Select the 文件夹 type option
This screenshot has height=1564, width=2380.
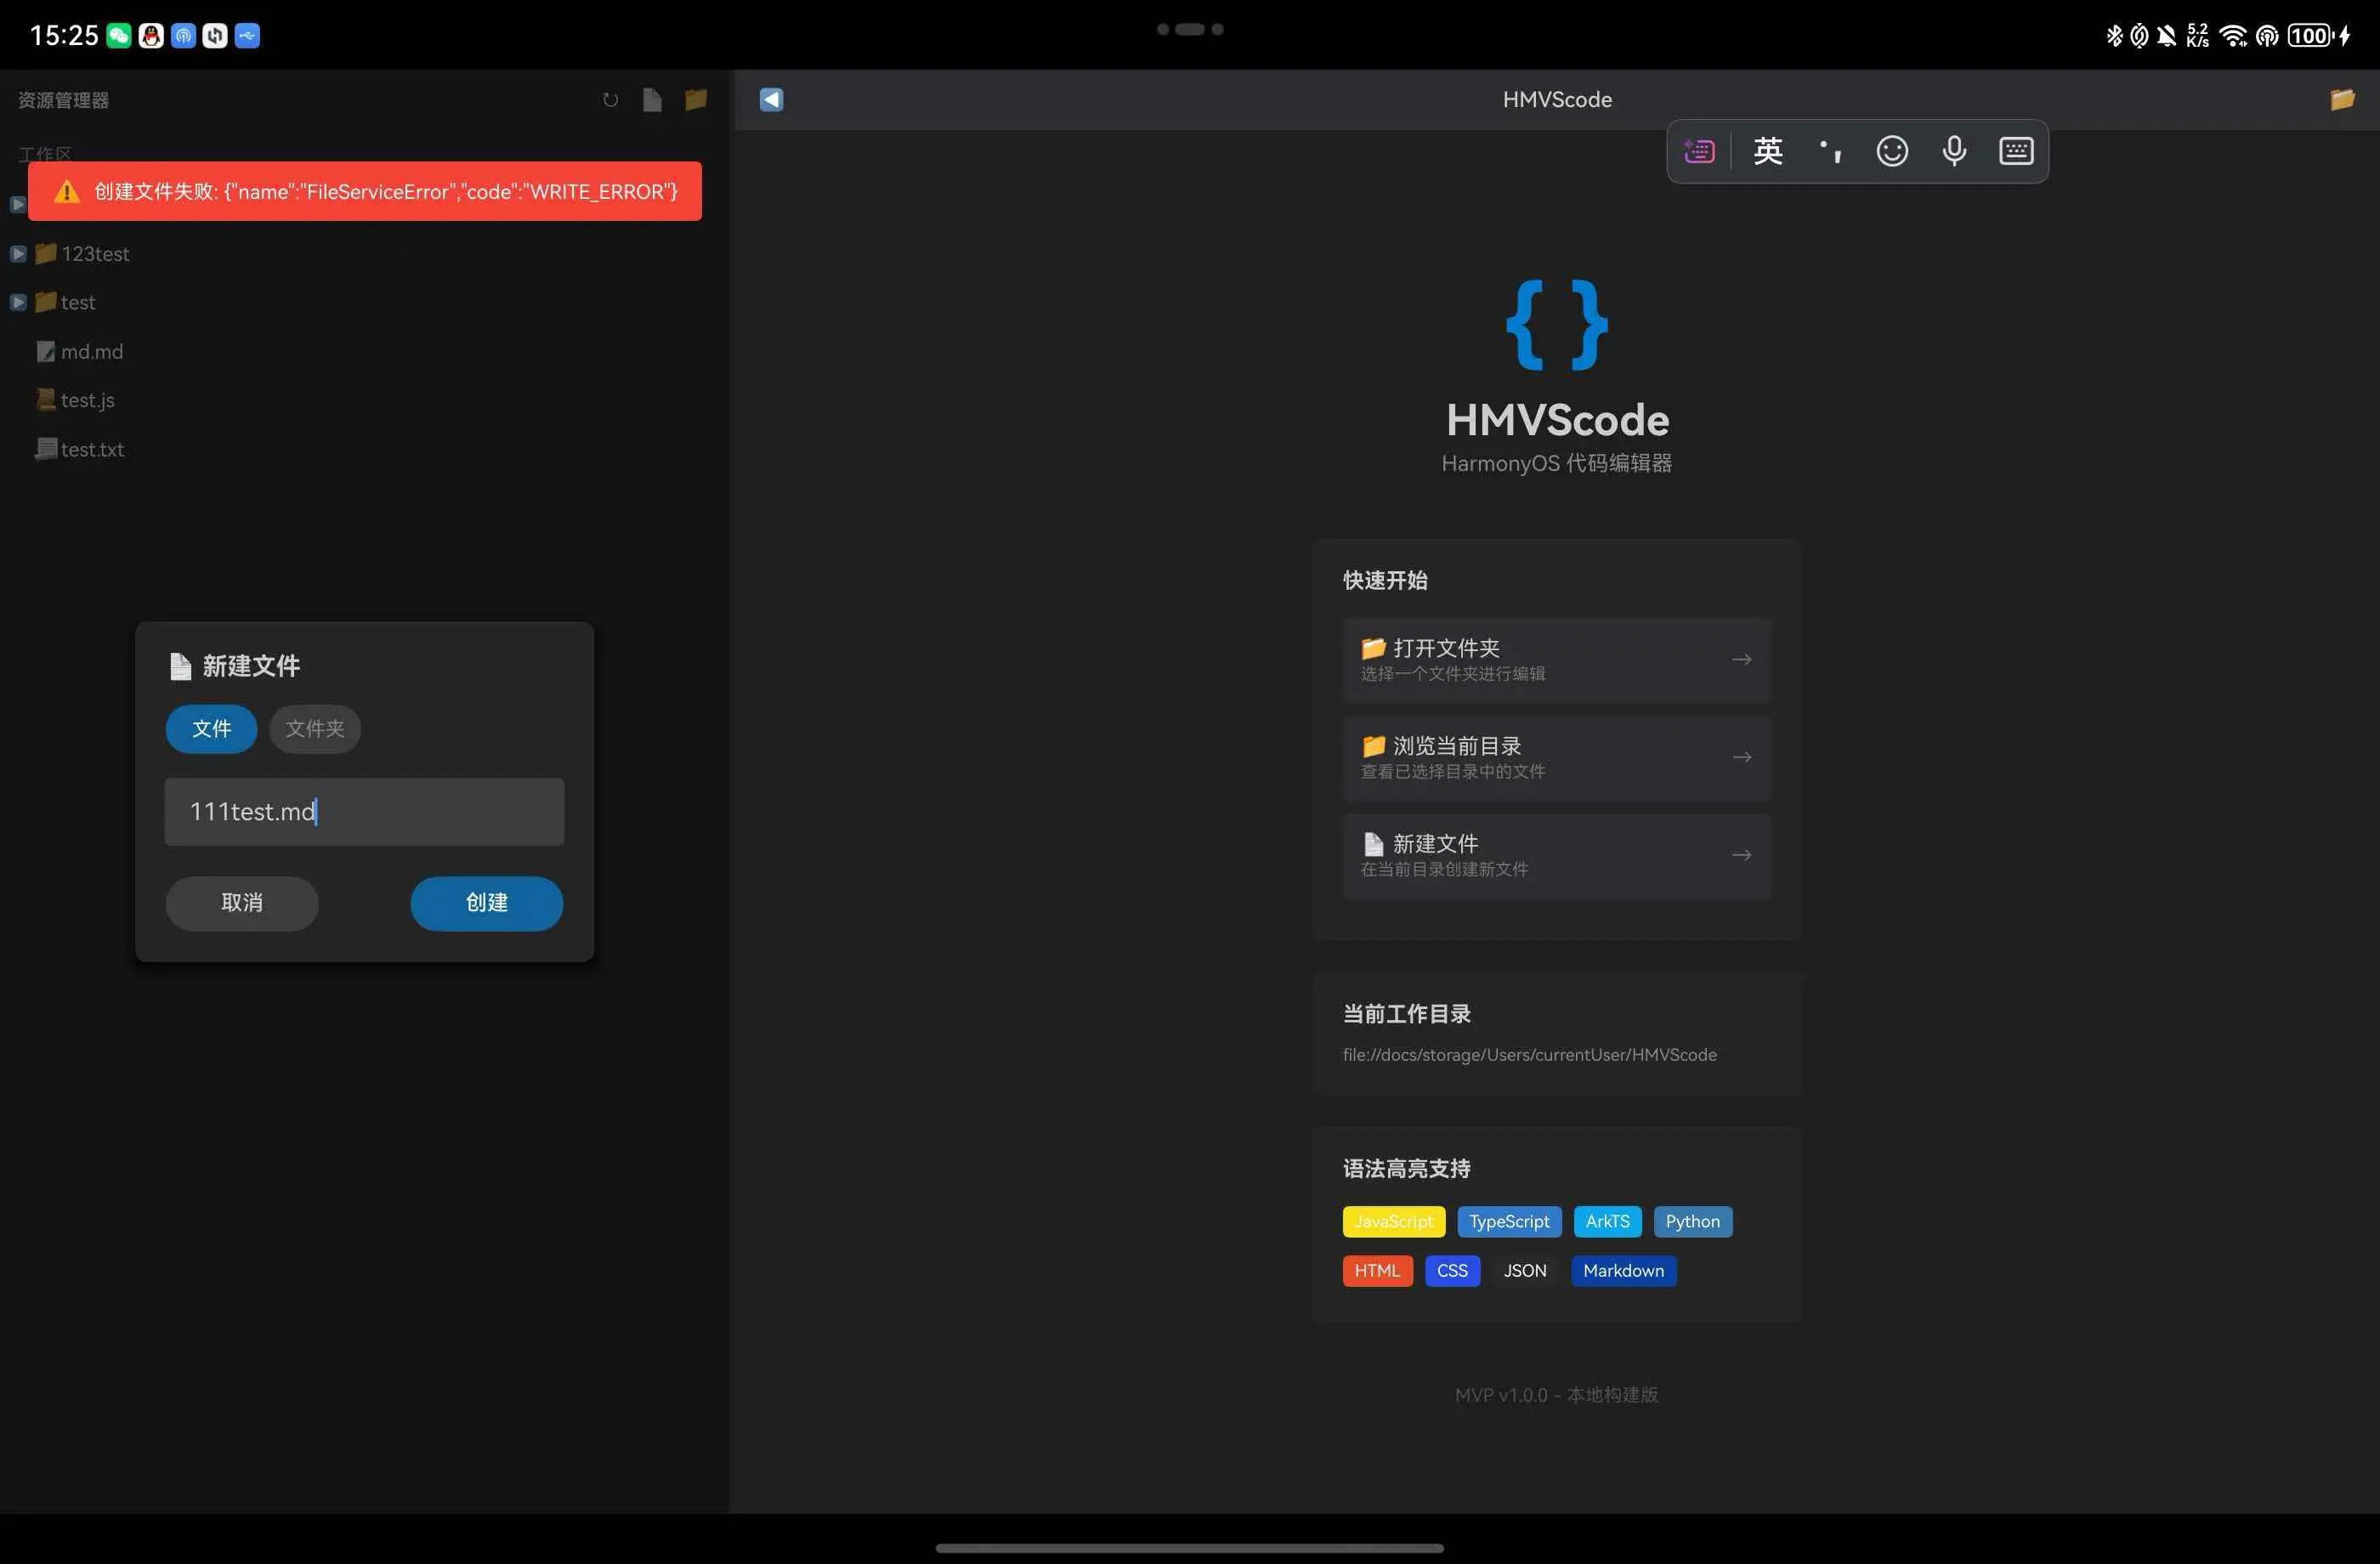315,729
